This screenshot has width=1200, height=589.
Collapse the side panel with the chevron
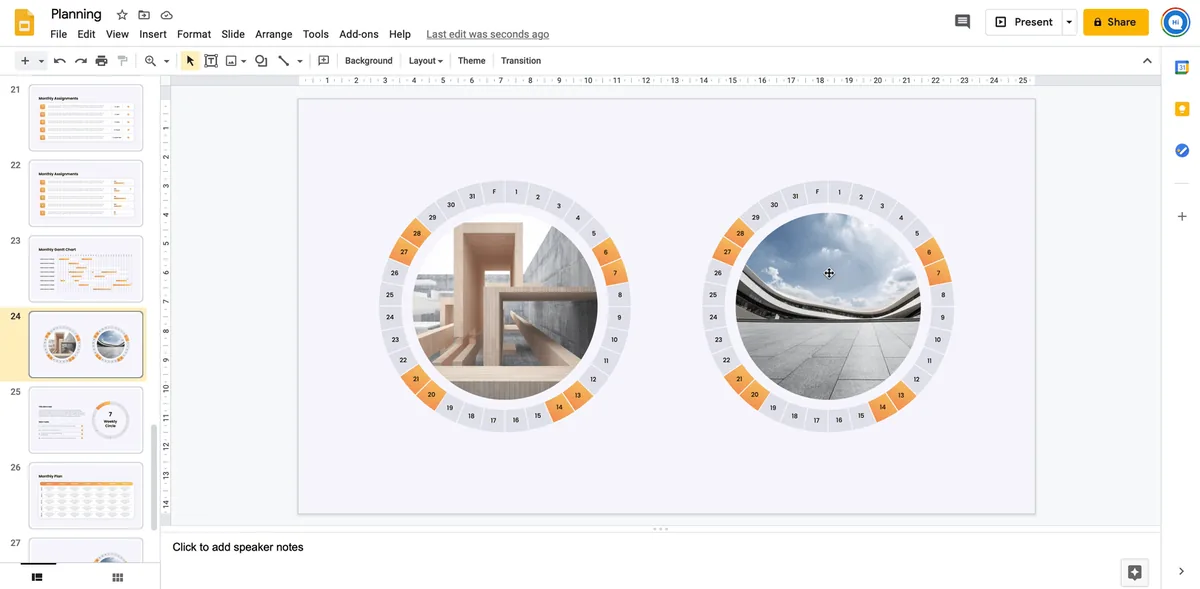pos(1182,571)
